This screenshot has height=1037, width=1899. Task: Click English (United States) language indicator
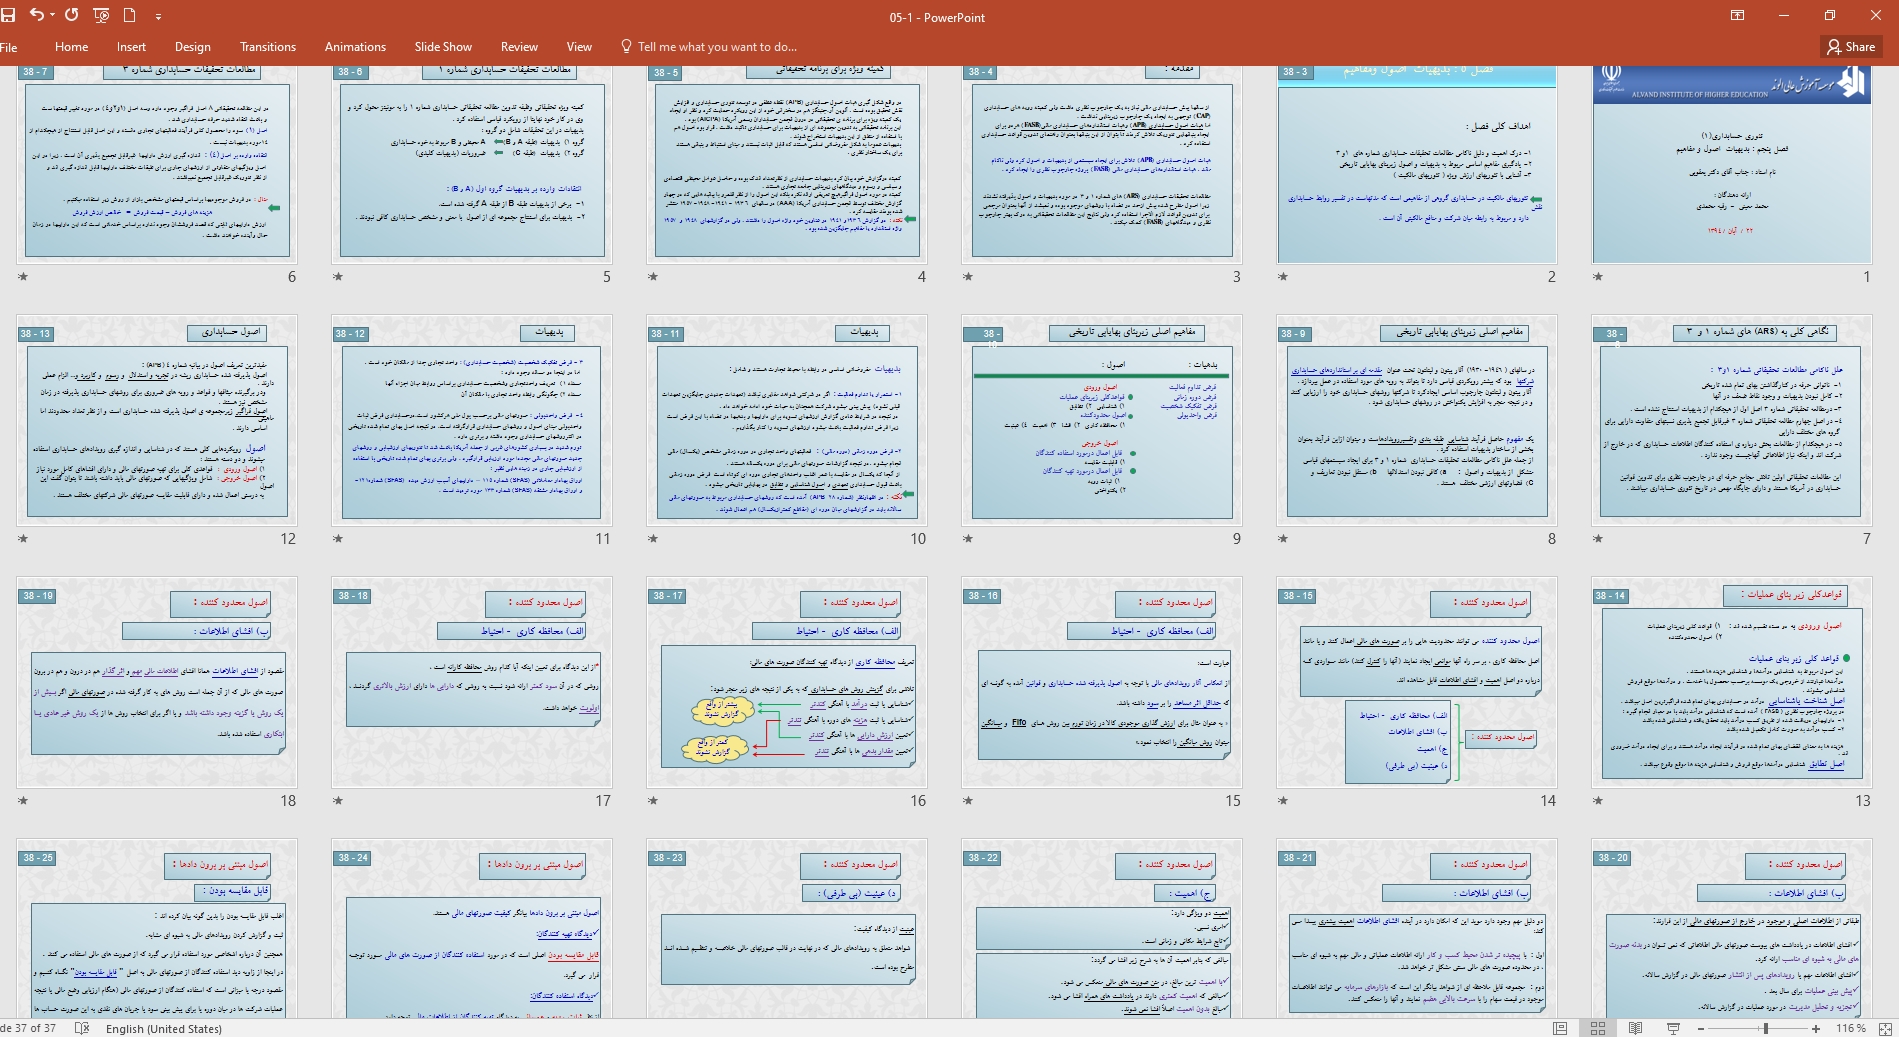pos(164,1028)
